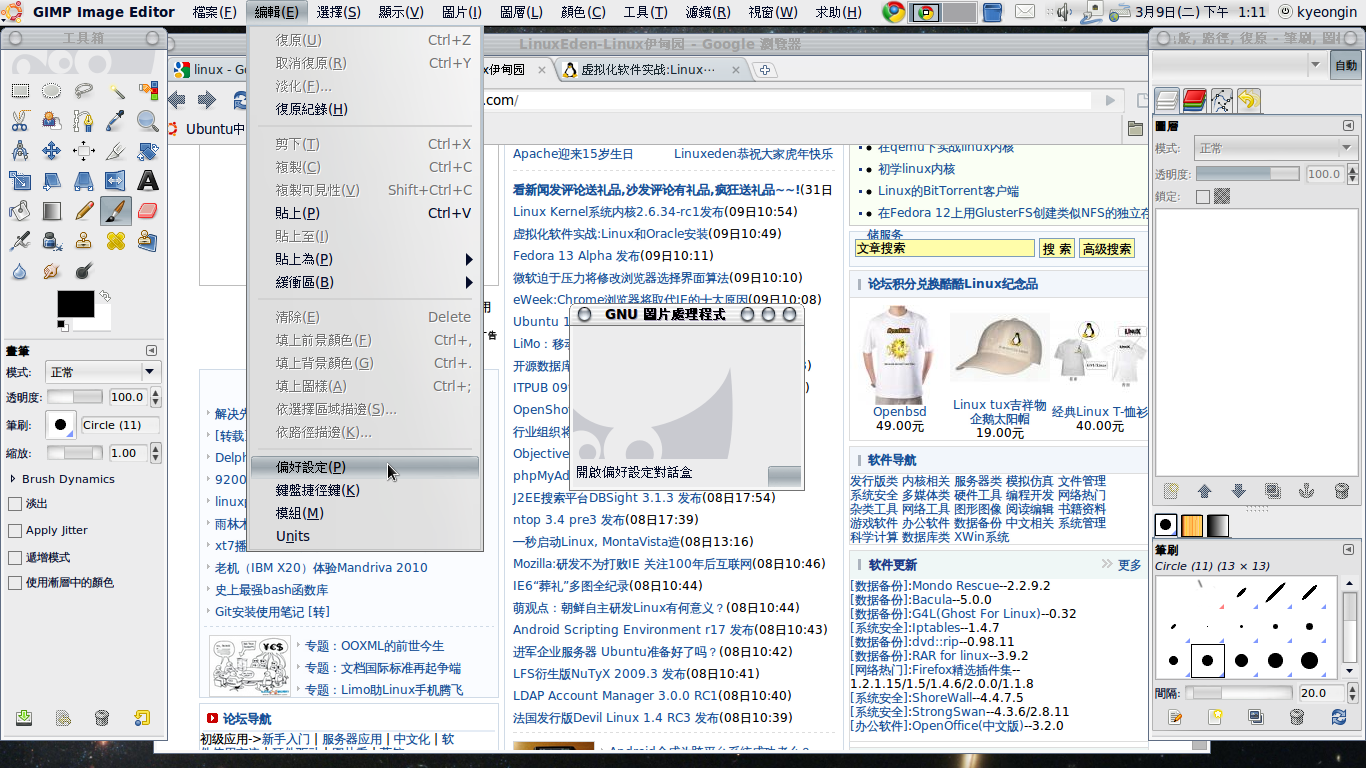Choose the Heal bandage tool
The image size is (1366, 768).
tap(116, 241)
